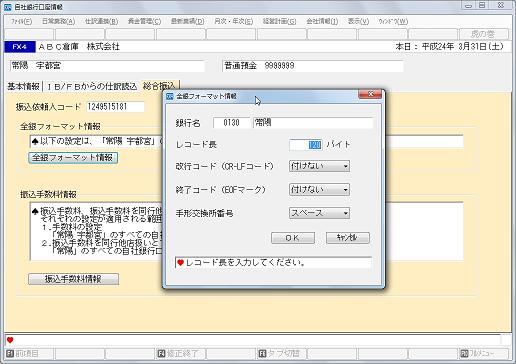Open the ウィンドウ(W) menu
This screenshot has height=364, width=516.
coord(393,21)
